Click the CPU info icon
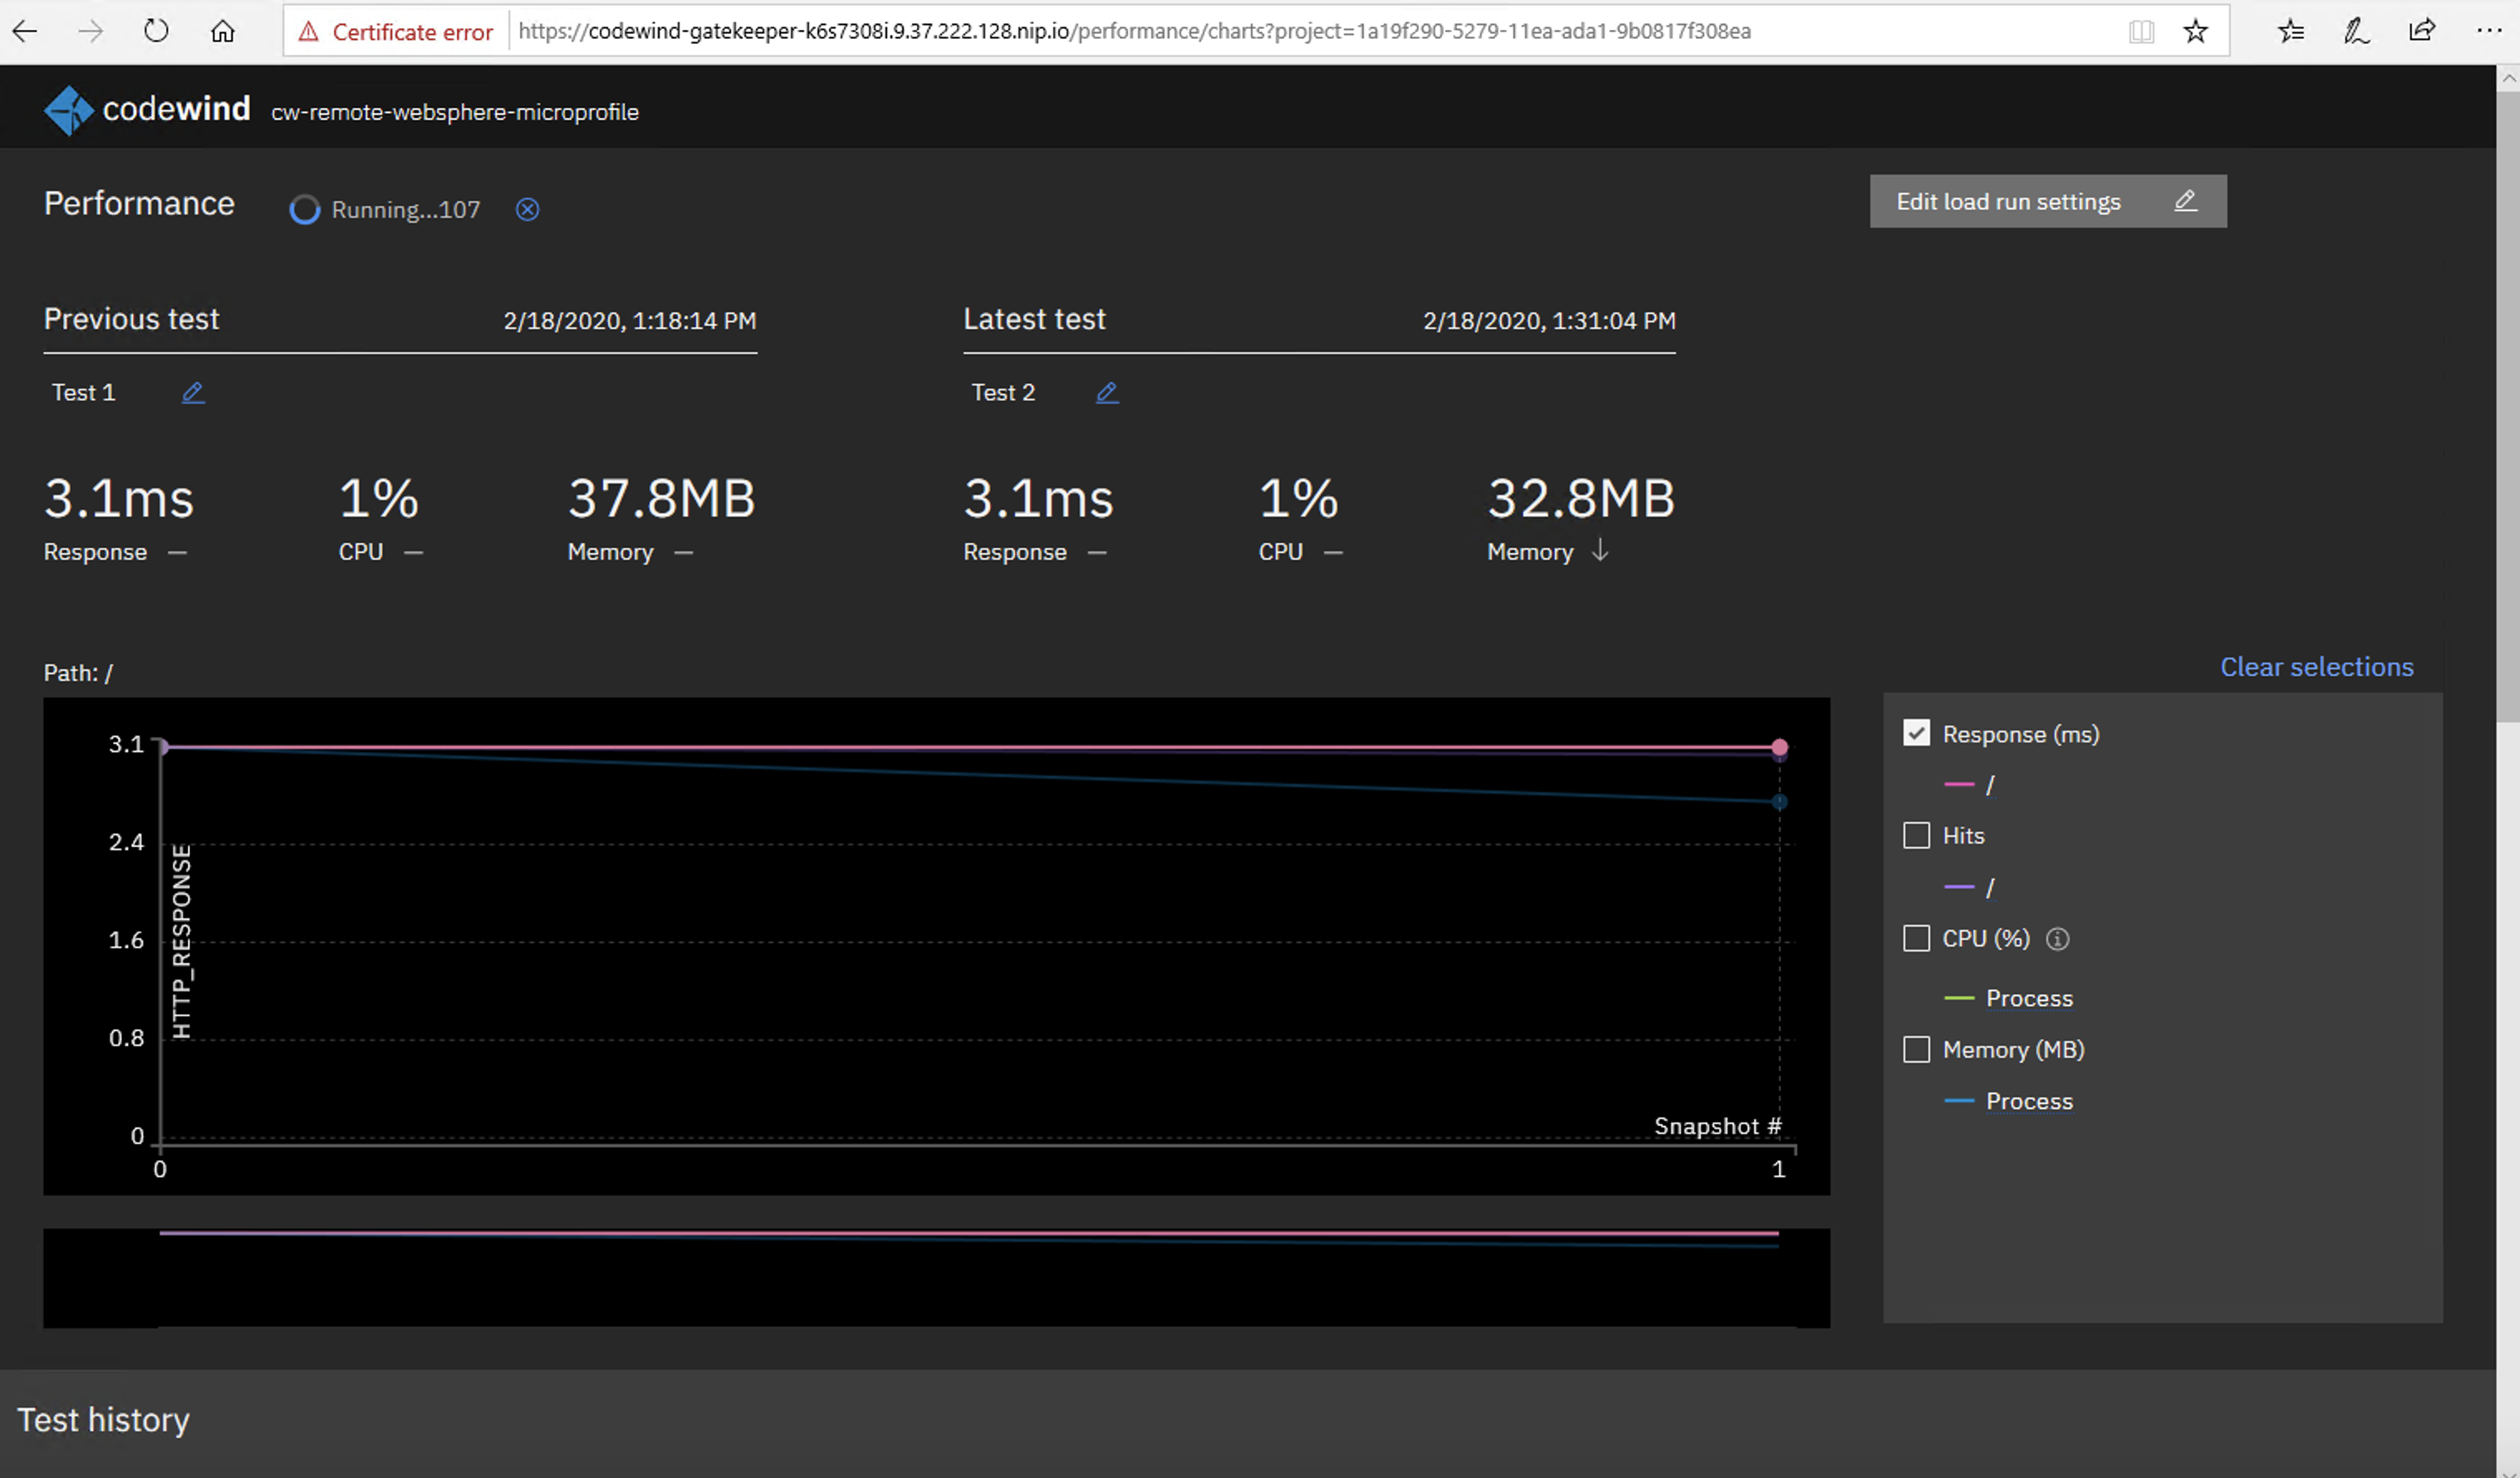The height and width of the screenshot is (1478, 2520). click(2057, 939)
